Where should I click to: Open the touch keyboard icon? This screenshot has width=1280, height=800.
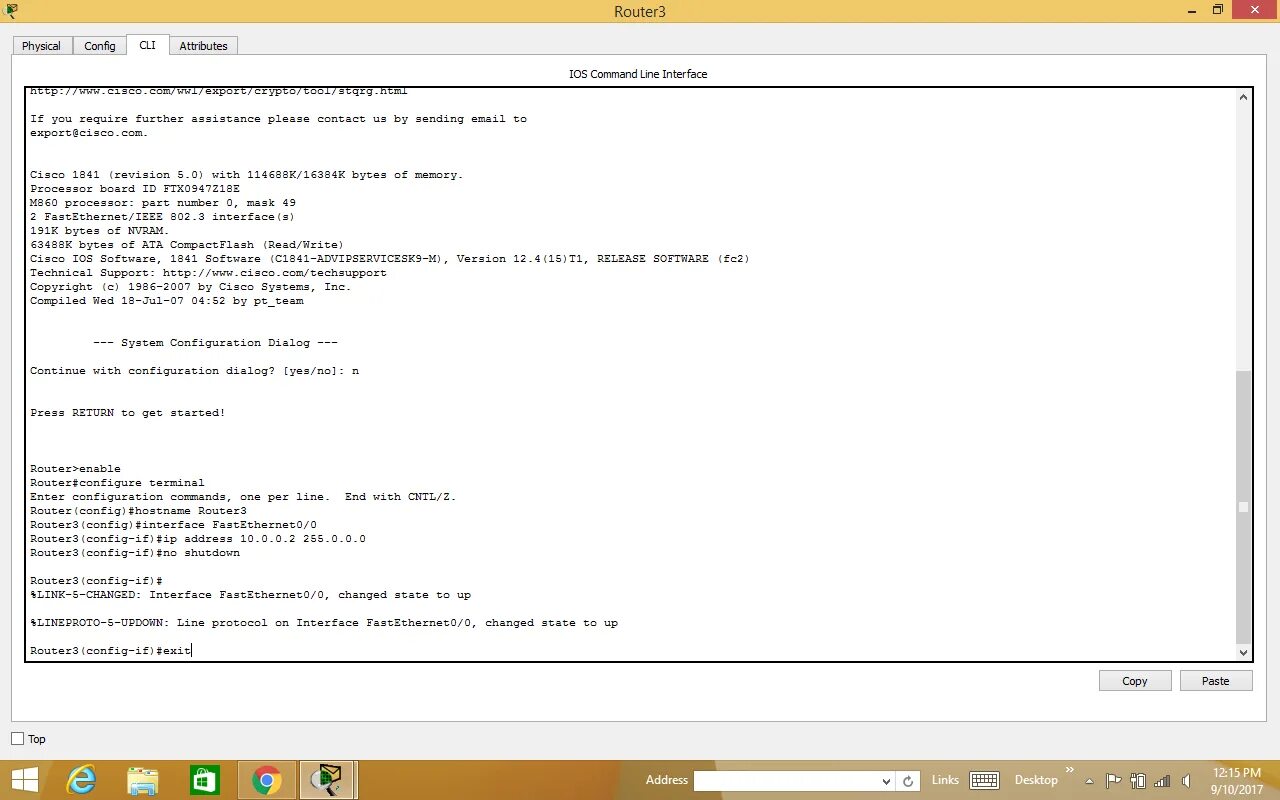point(984,780)
